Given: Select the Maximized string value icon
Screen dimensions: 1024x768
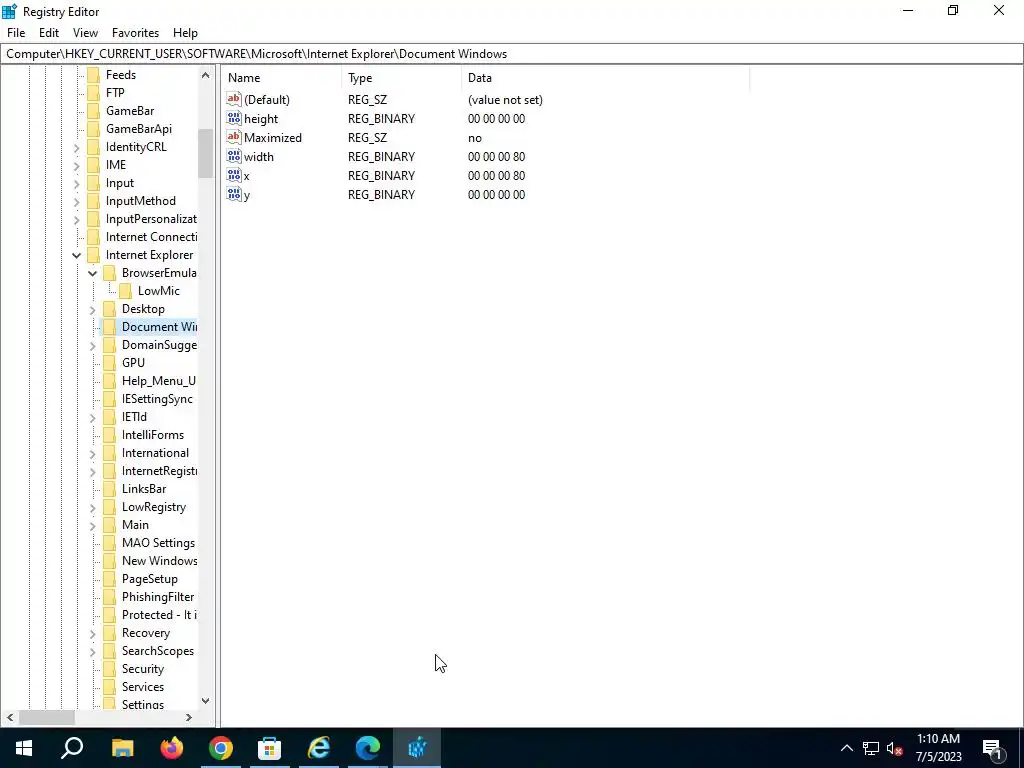Looking at the screenshot, I should pyautogui.click(x=234, y=137).
